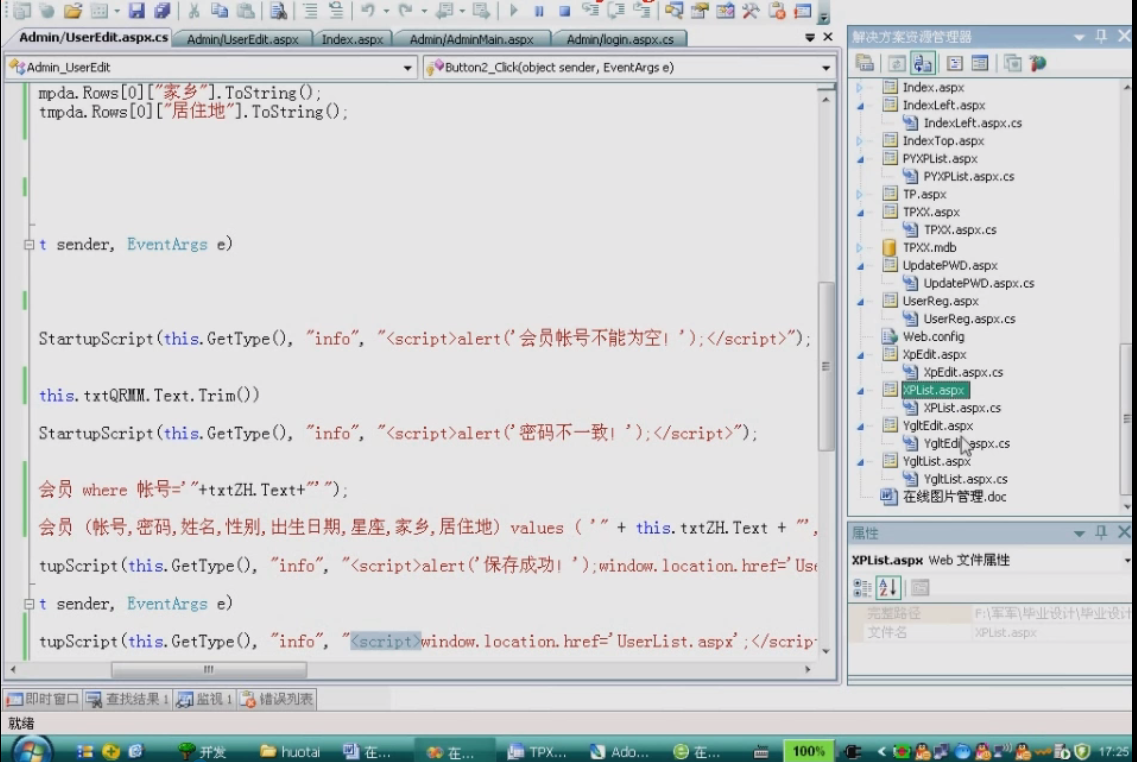
Task: Click the Property Pages icon in Properties panel
Action: pos(920,587)
